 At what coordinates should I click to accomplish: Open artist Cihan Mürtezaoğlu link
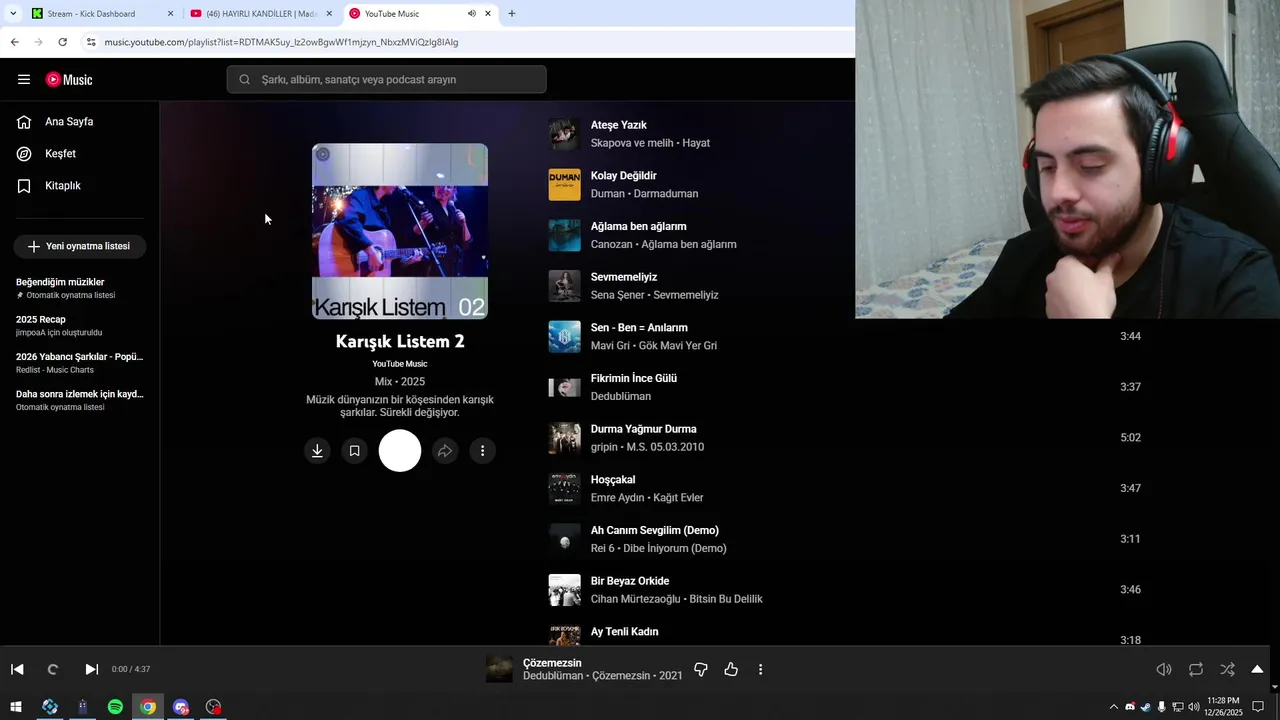(635, 599)
